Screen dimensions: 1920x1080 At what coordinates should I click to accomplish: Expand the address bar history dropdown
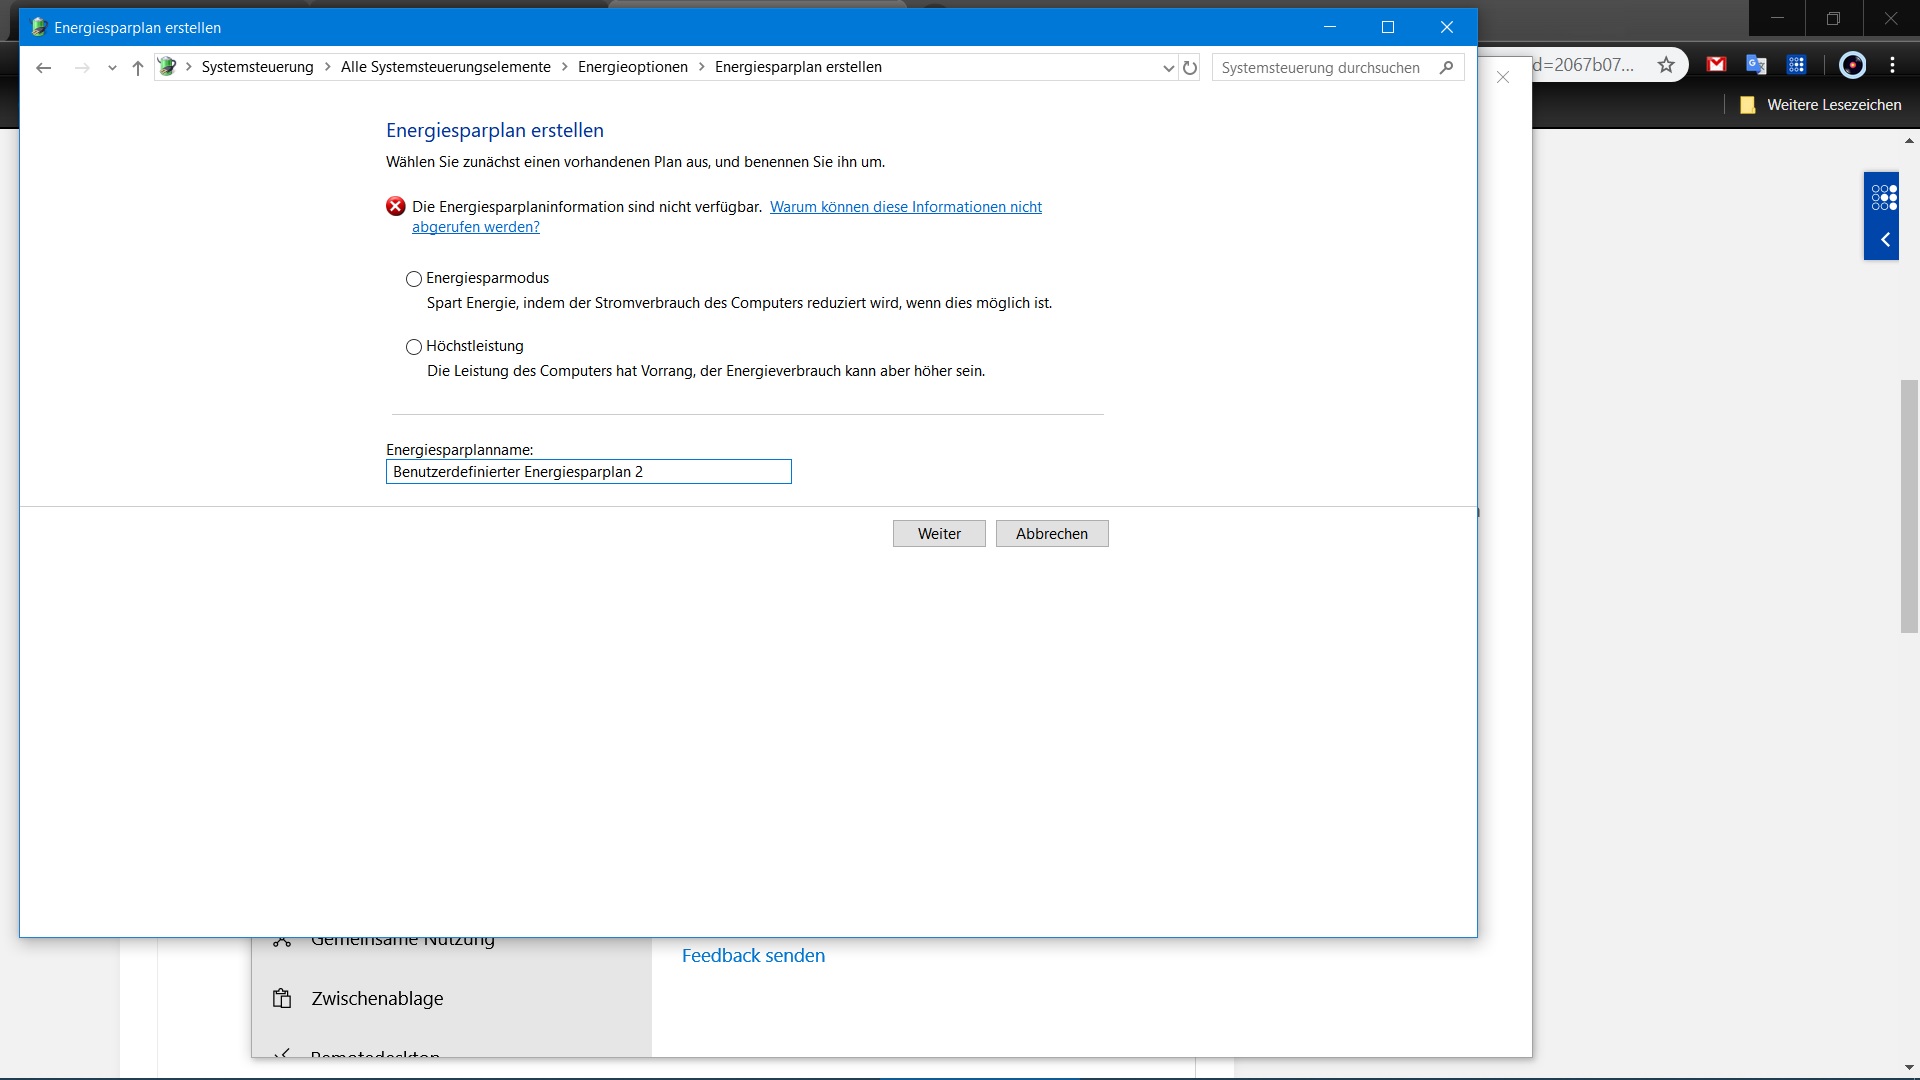click(x=1168, y=68)
